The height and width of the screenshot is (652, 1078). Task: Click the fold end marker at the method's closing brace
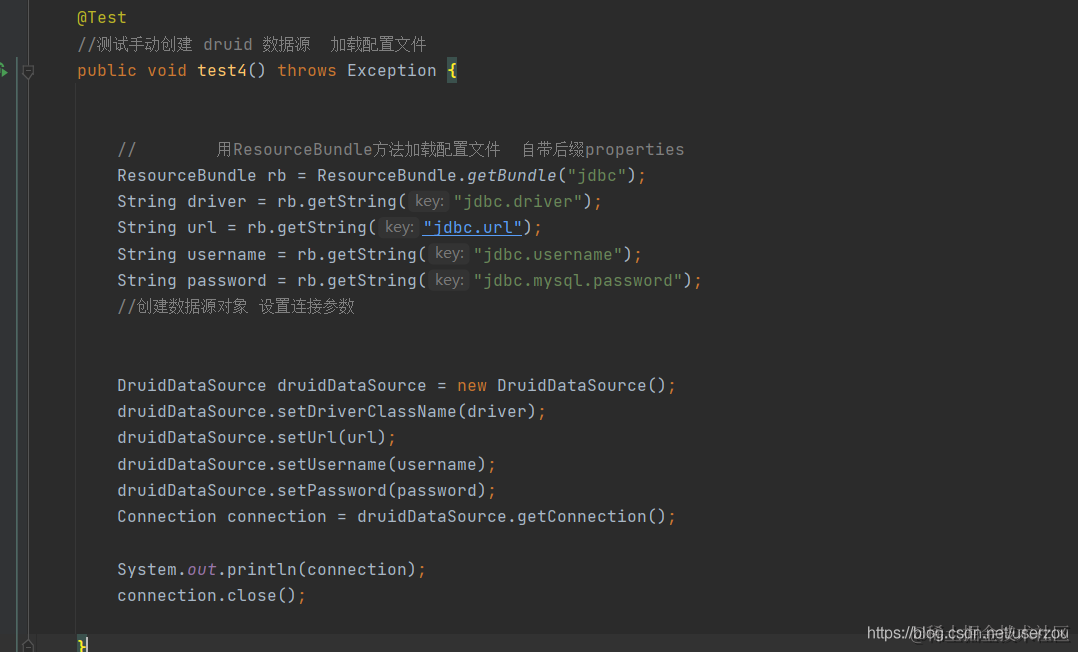click(x=28, y=646)
